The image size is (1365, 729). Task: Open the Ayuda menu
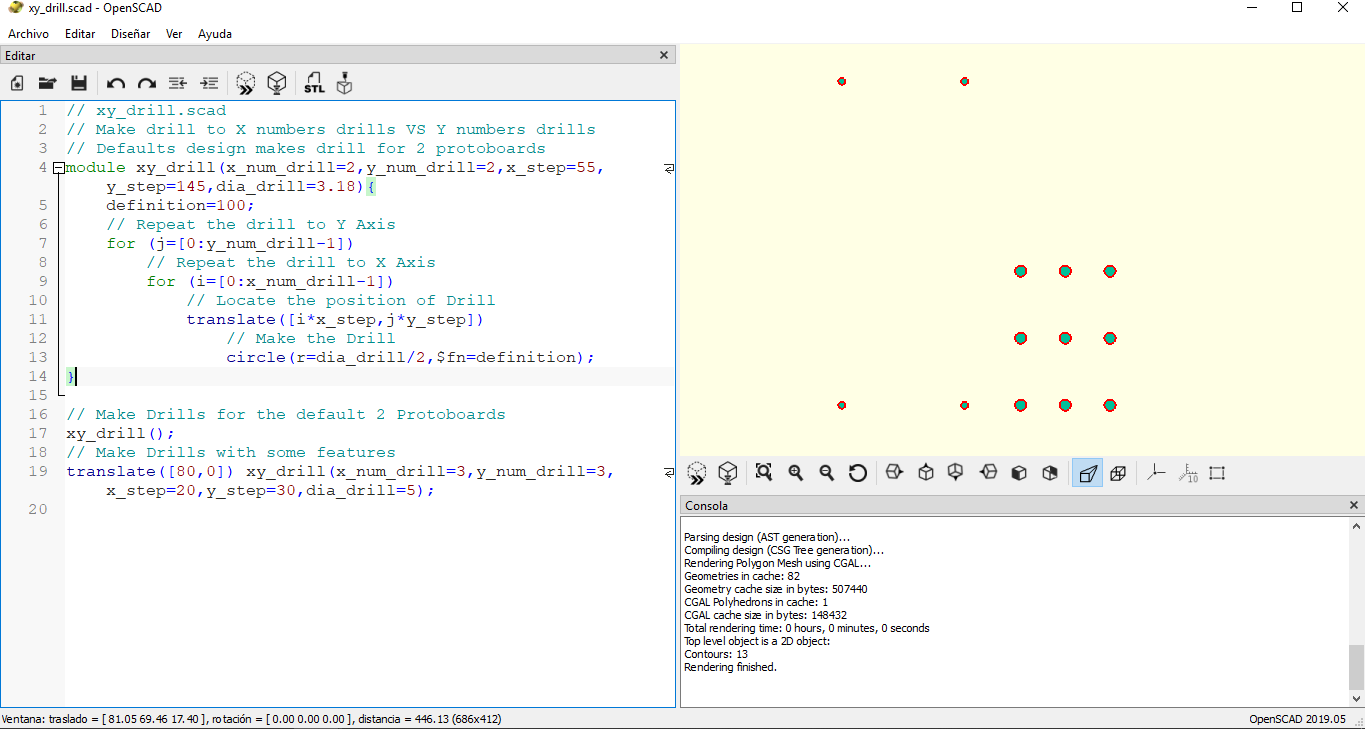click(215, 34)
